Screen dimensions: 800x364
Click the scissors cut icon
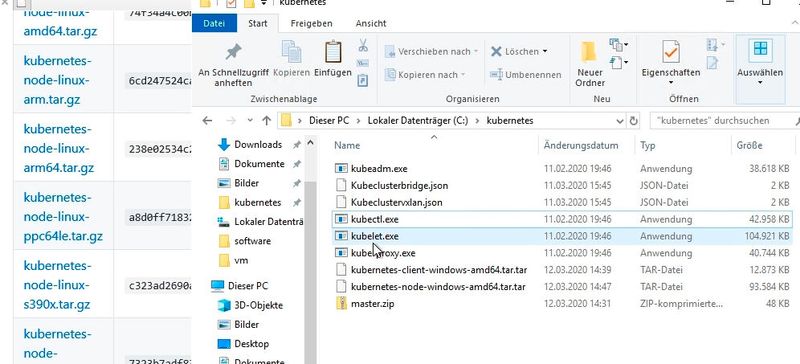pos(363,45)
